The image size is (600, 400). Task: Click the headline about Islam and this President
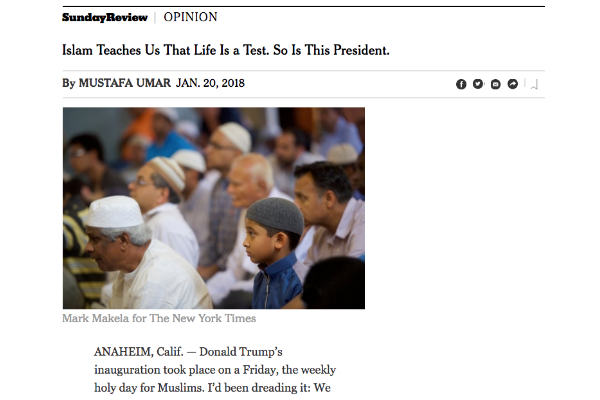(x=226, y=50)
